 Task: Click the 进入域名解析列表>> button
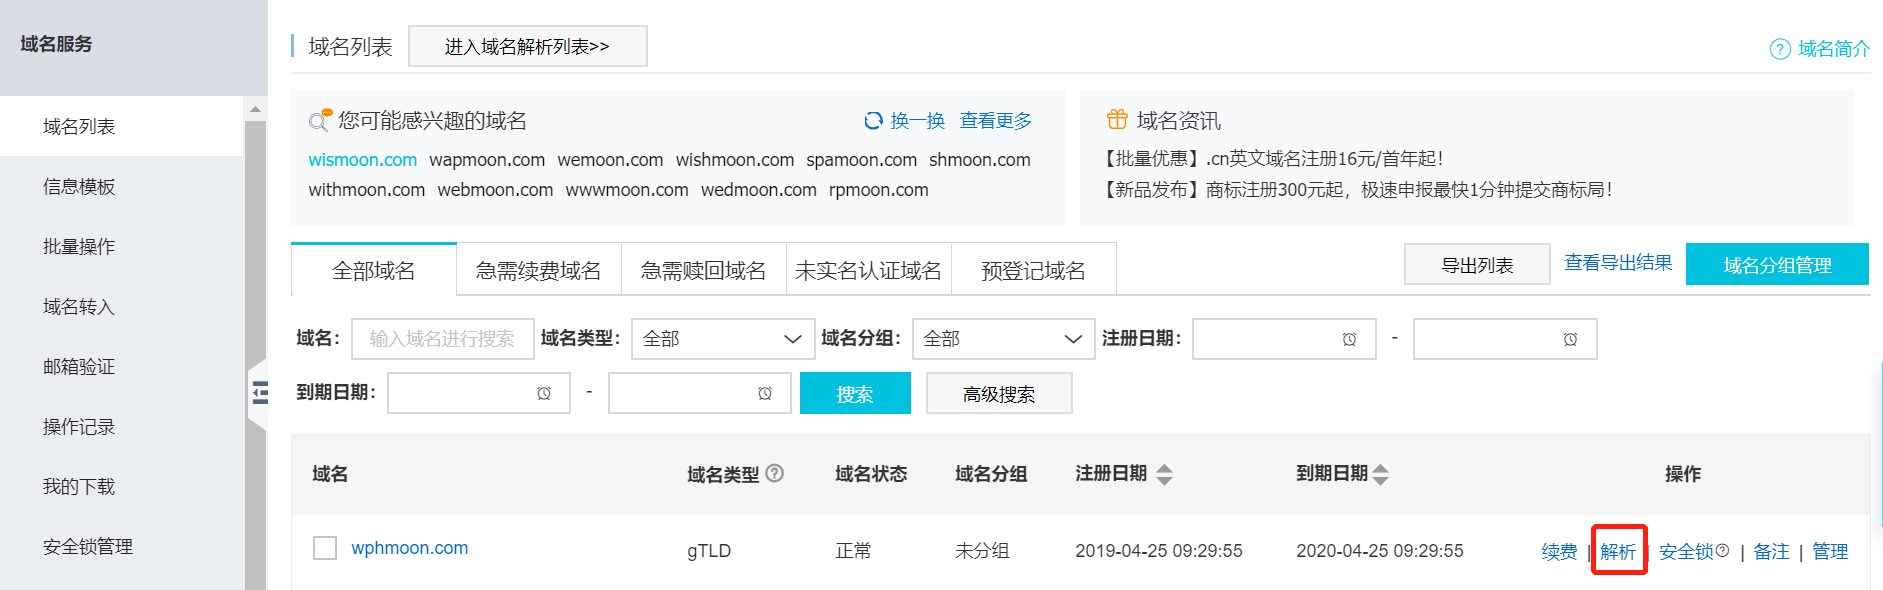(528, 46)
